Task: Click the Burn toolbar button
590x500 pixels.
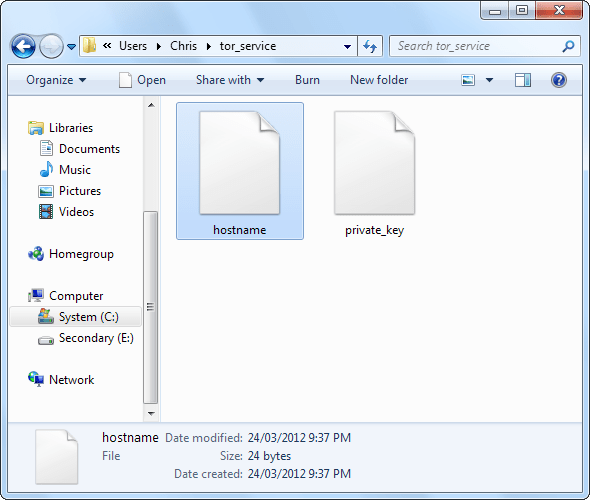Action: pos(307,80)
